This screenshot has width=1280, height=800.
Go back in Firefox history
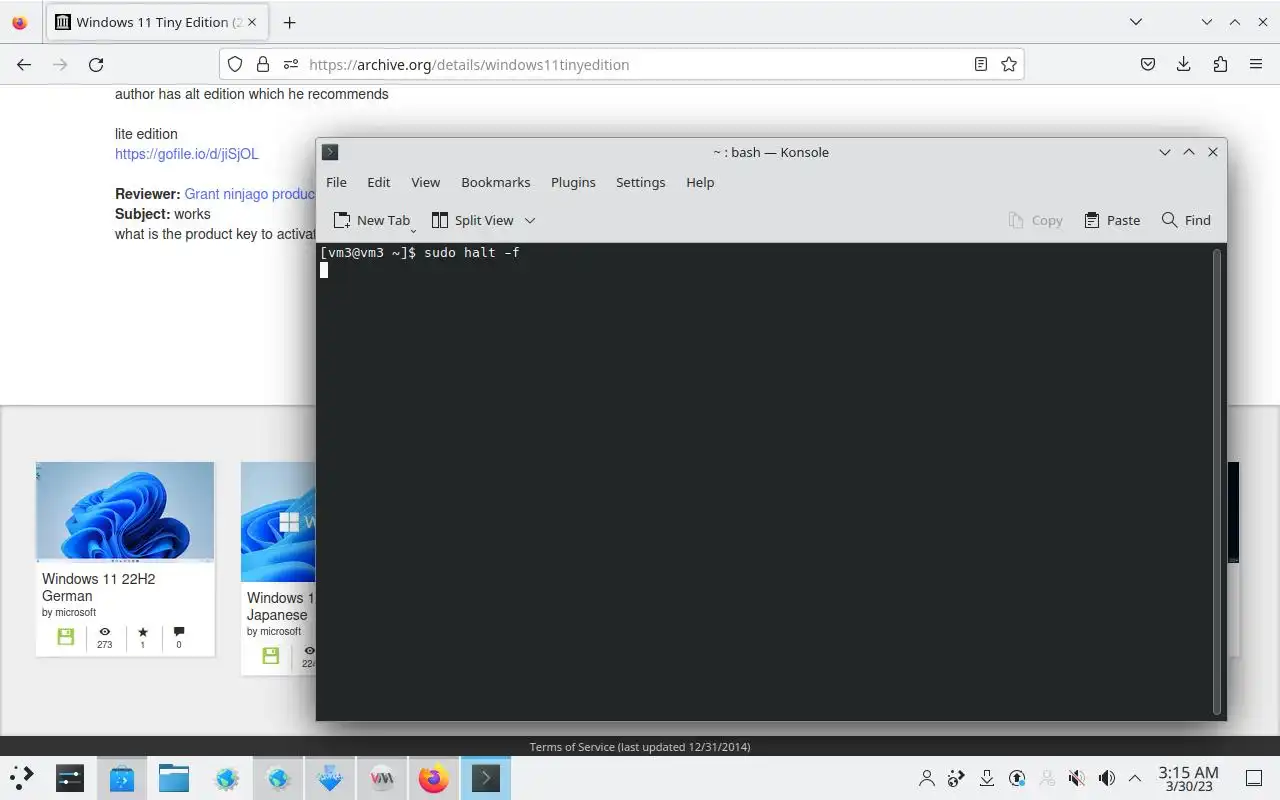(24, 64)
